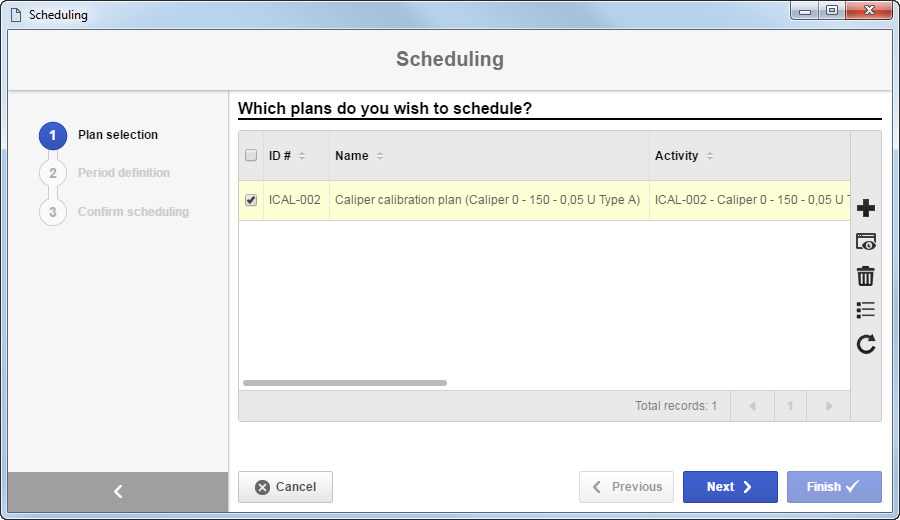Go to next page of records
900x520 pixels.
click(828, 406)
